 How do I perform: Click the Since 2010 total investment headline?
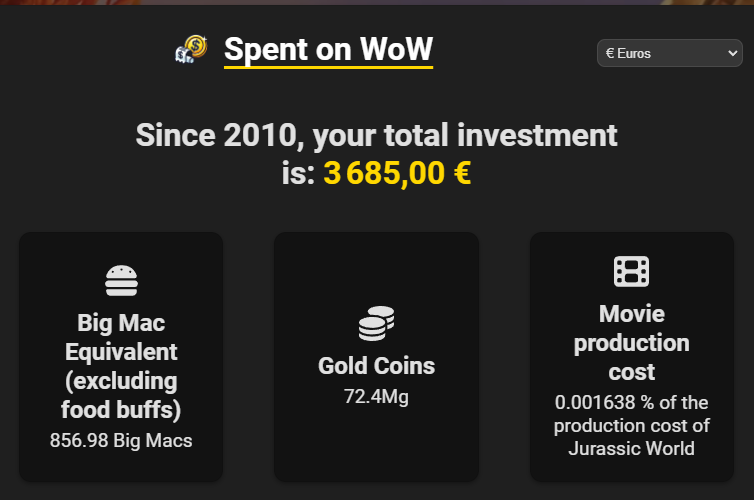tap(377, 154)
